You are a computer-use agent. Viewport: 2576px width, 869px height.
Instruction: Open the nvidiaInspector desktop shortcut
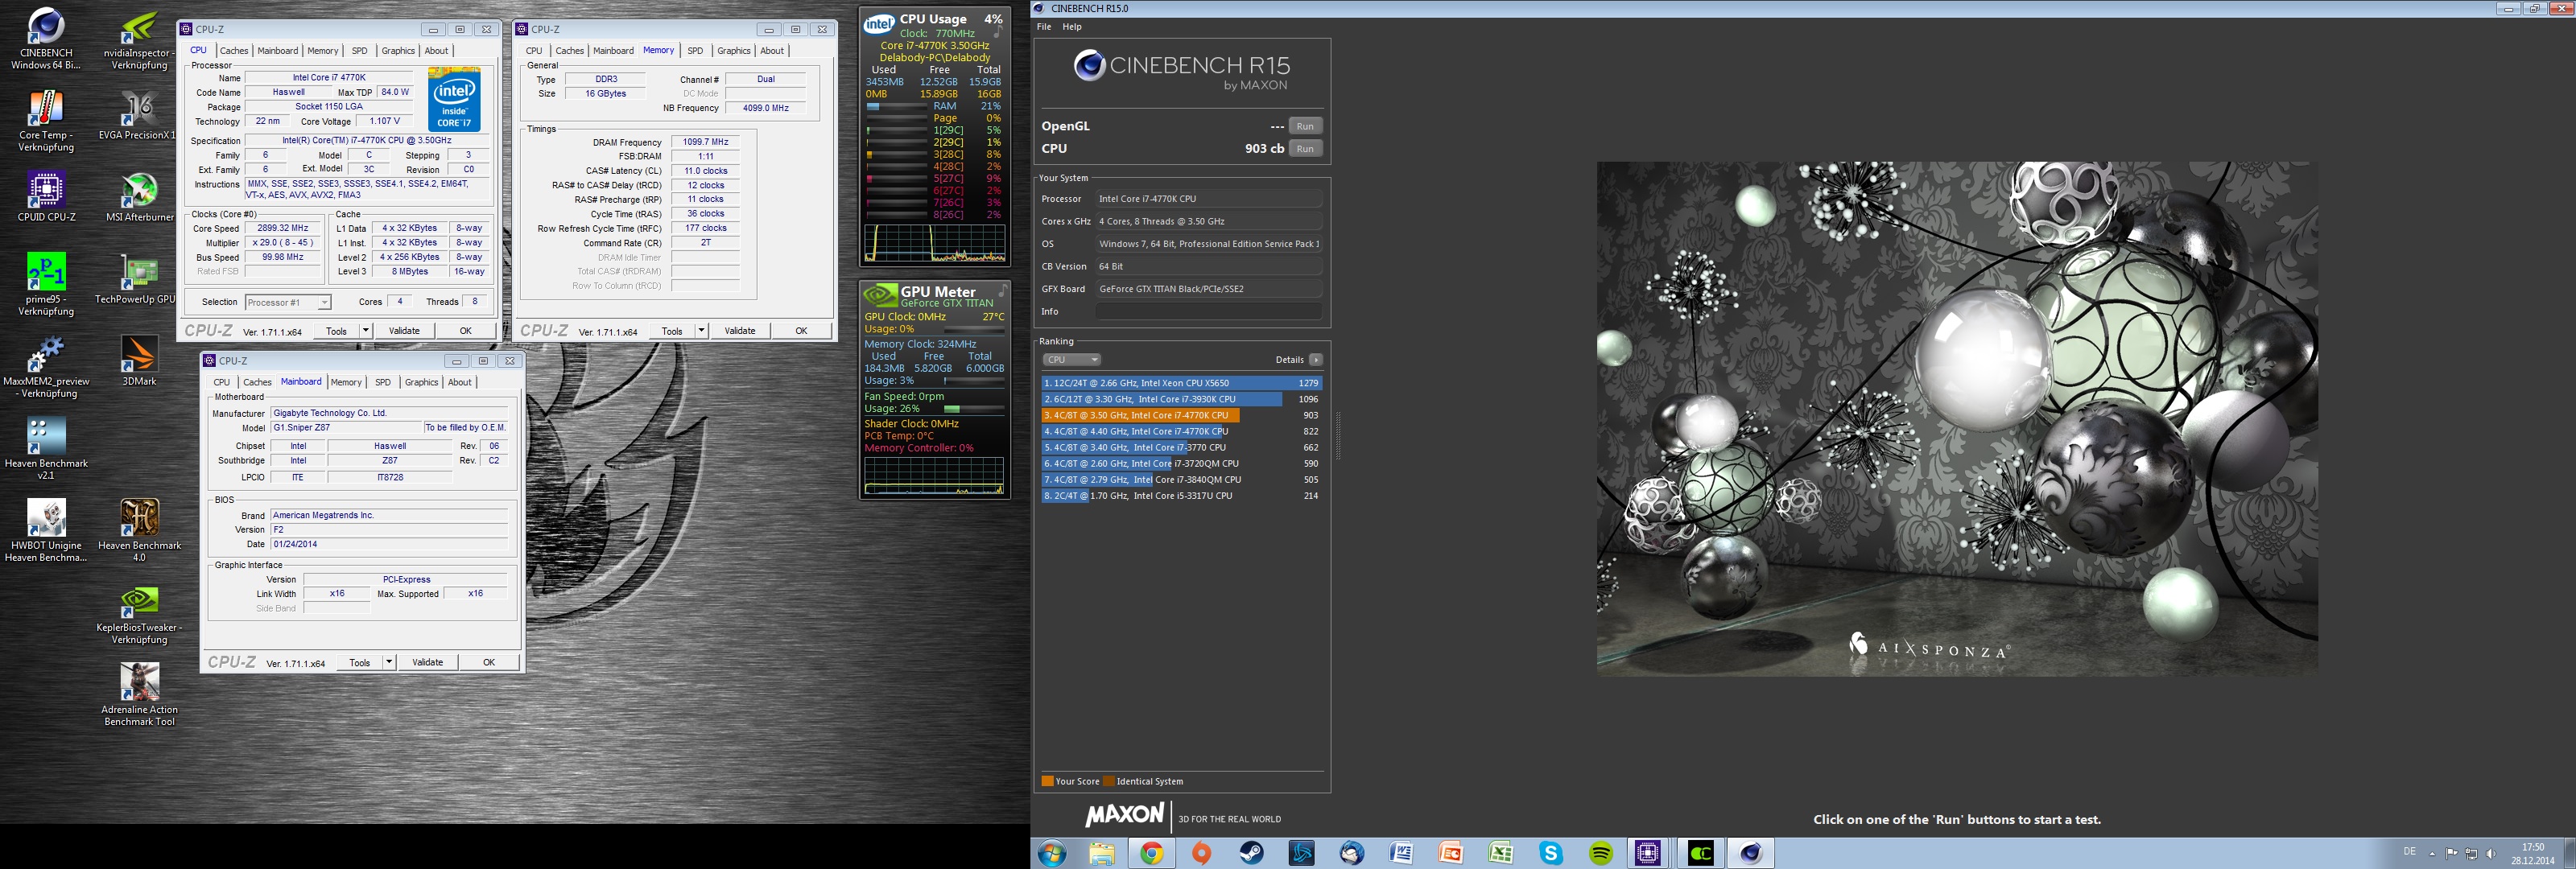(x=139, y=39)
